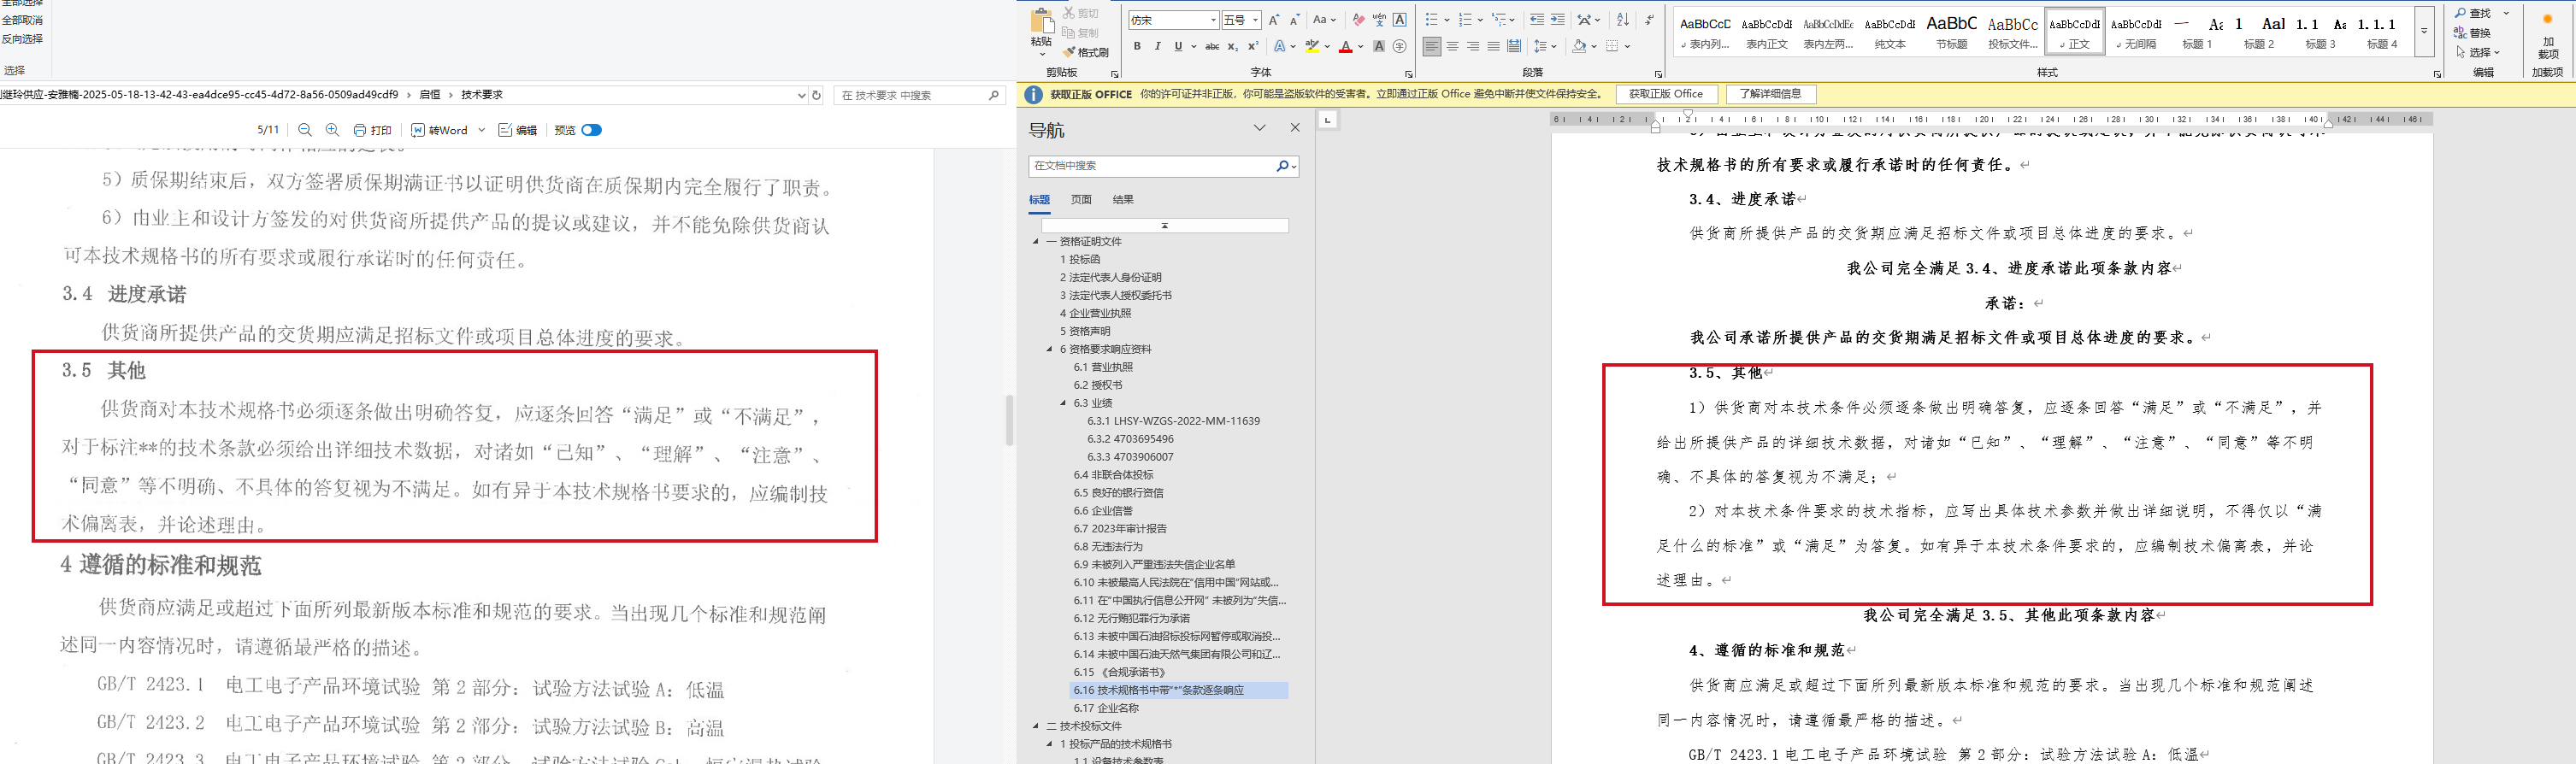The width and height of the screenshot is (2576, 764).
Task: Click 替换 replace in editing group
Action: click(2472, 33)
